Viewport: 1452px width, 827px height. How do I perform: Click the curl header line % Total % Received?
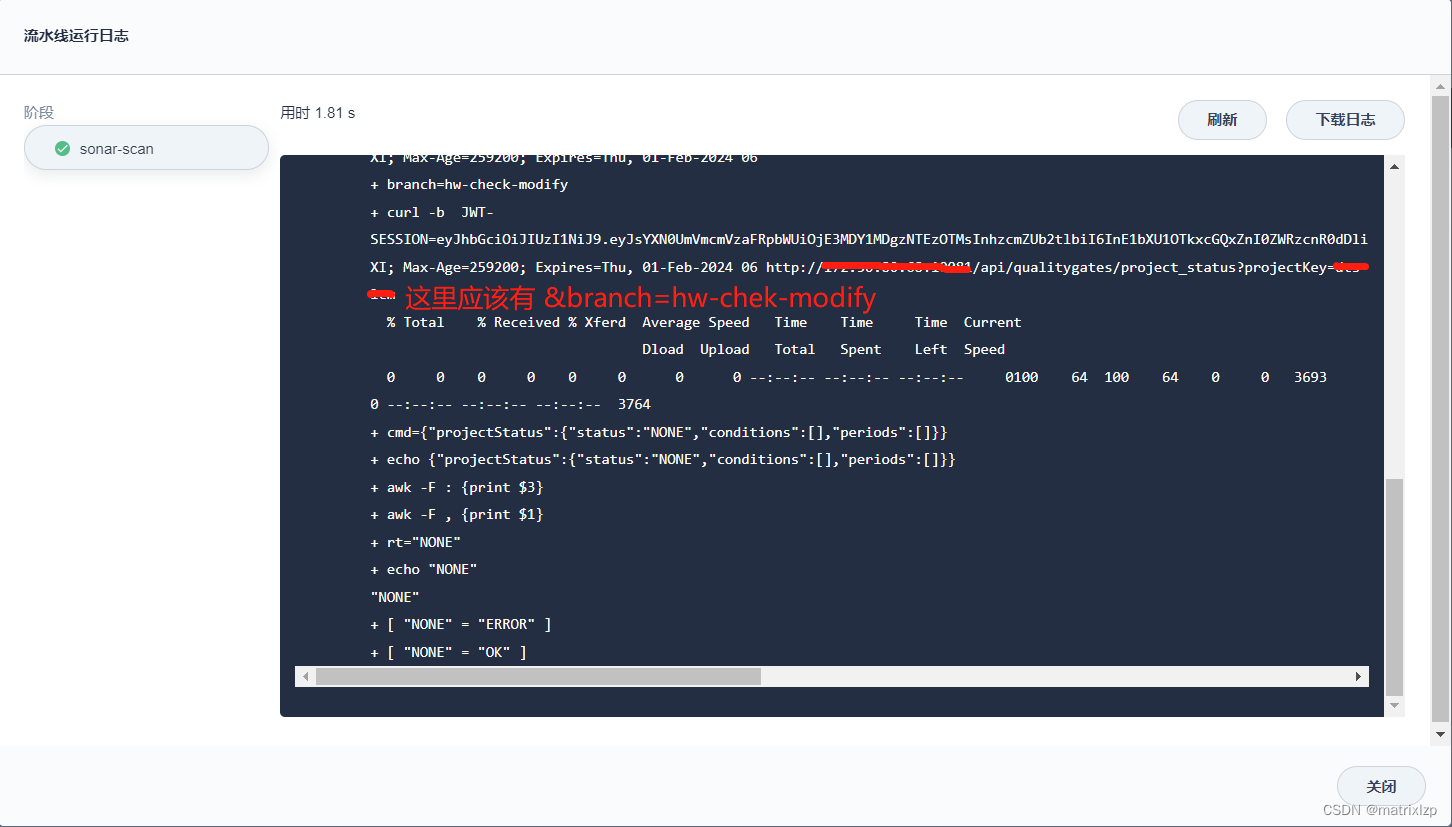click(x=704, y=323)
